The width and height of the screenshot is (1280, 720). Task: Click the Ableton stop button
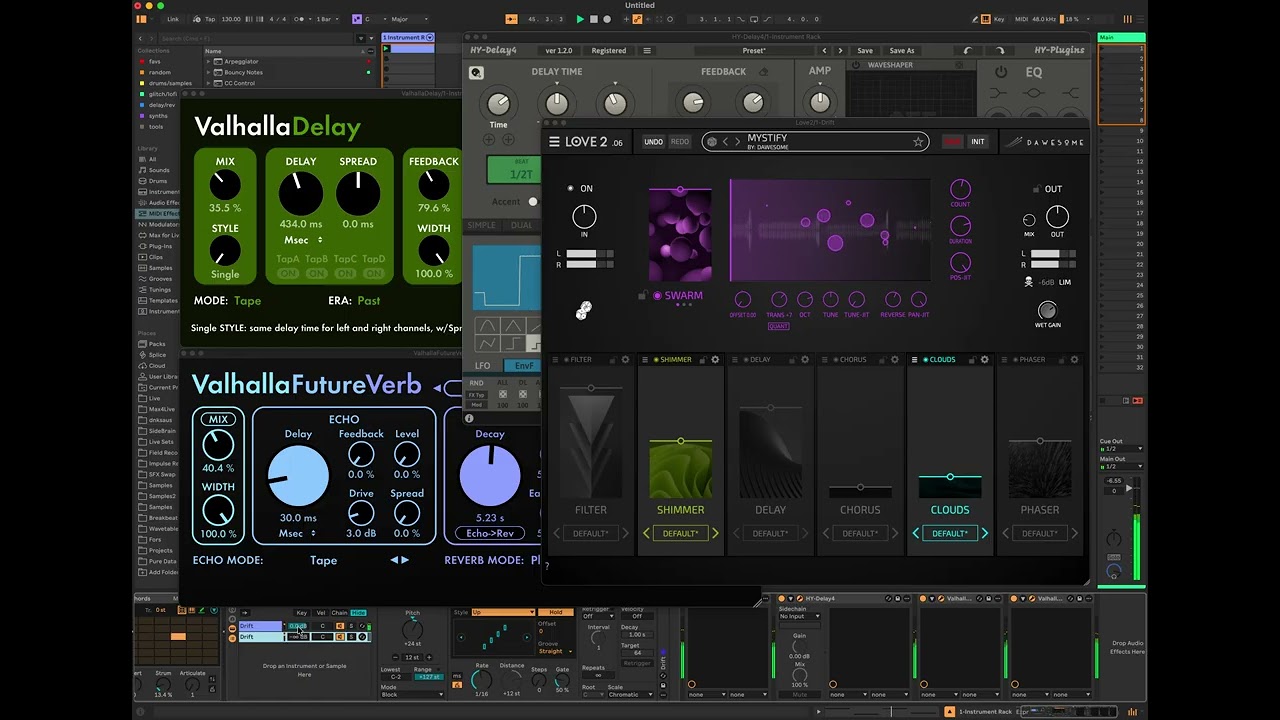click(x=593, y=19)
